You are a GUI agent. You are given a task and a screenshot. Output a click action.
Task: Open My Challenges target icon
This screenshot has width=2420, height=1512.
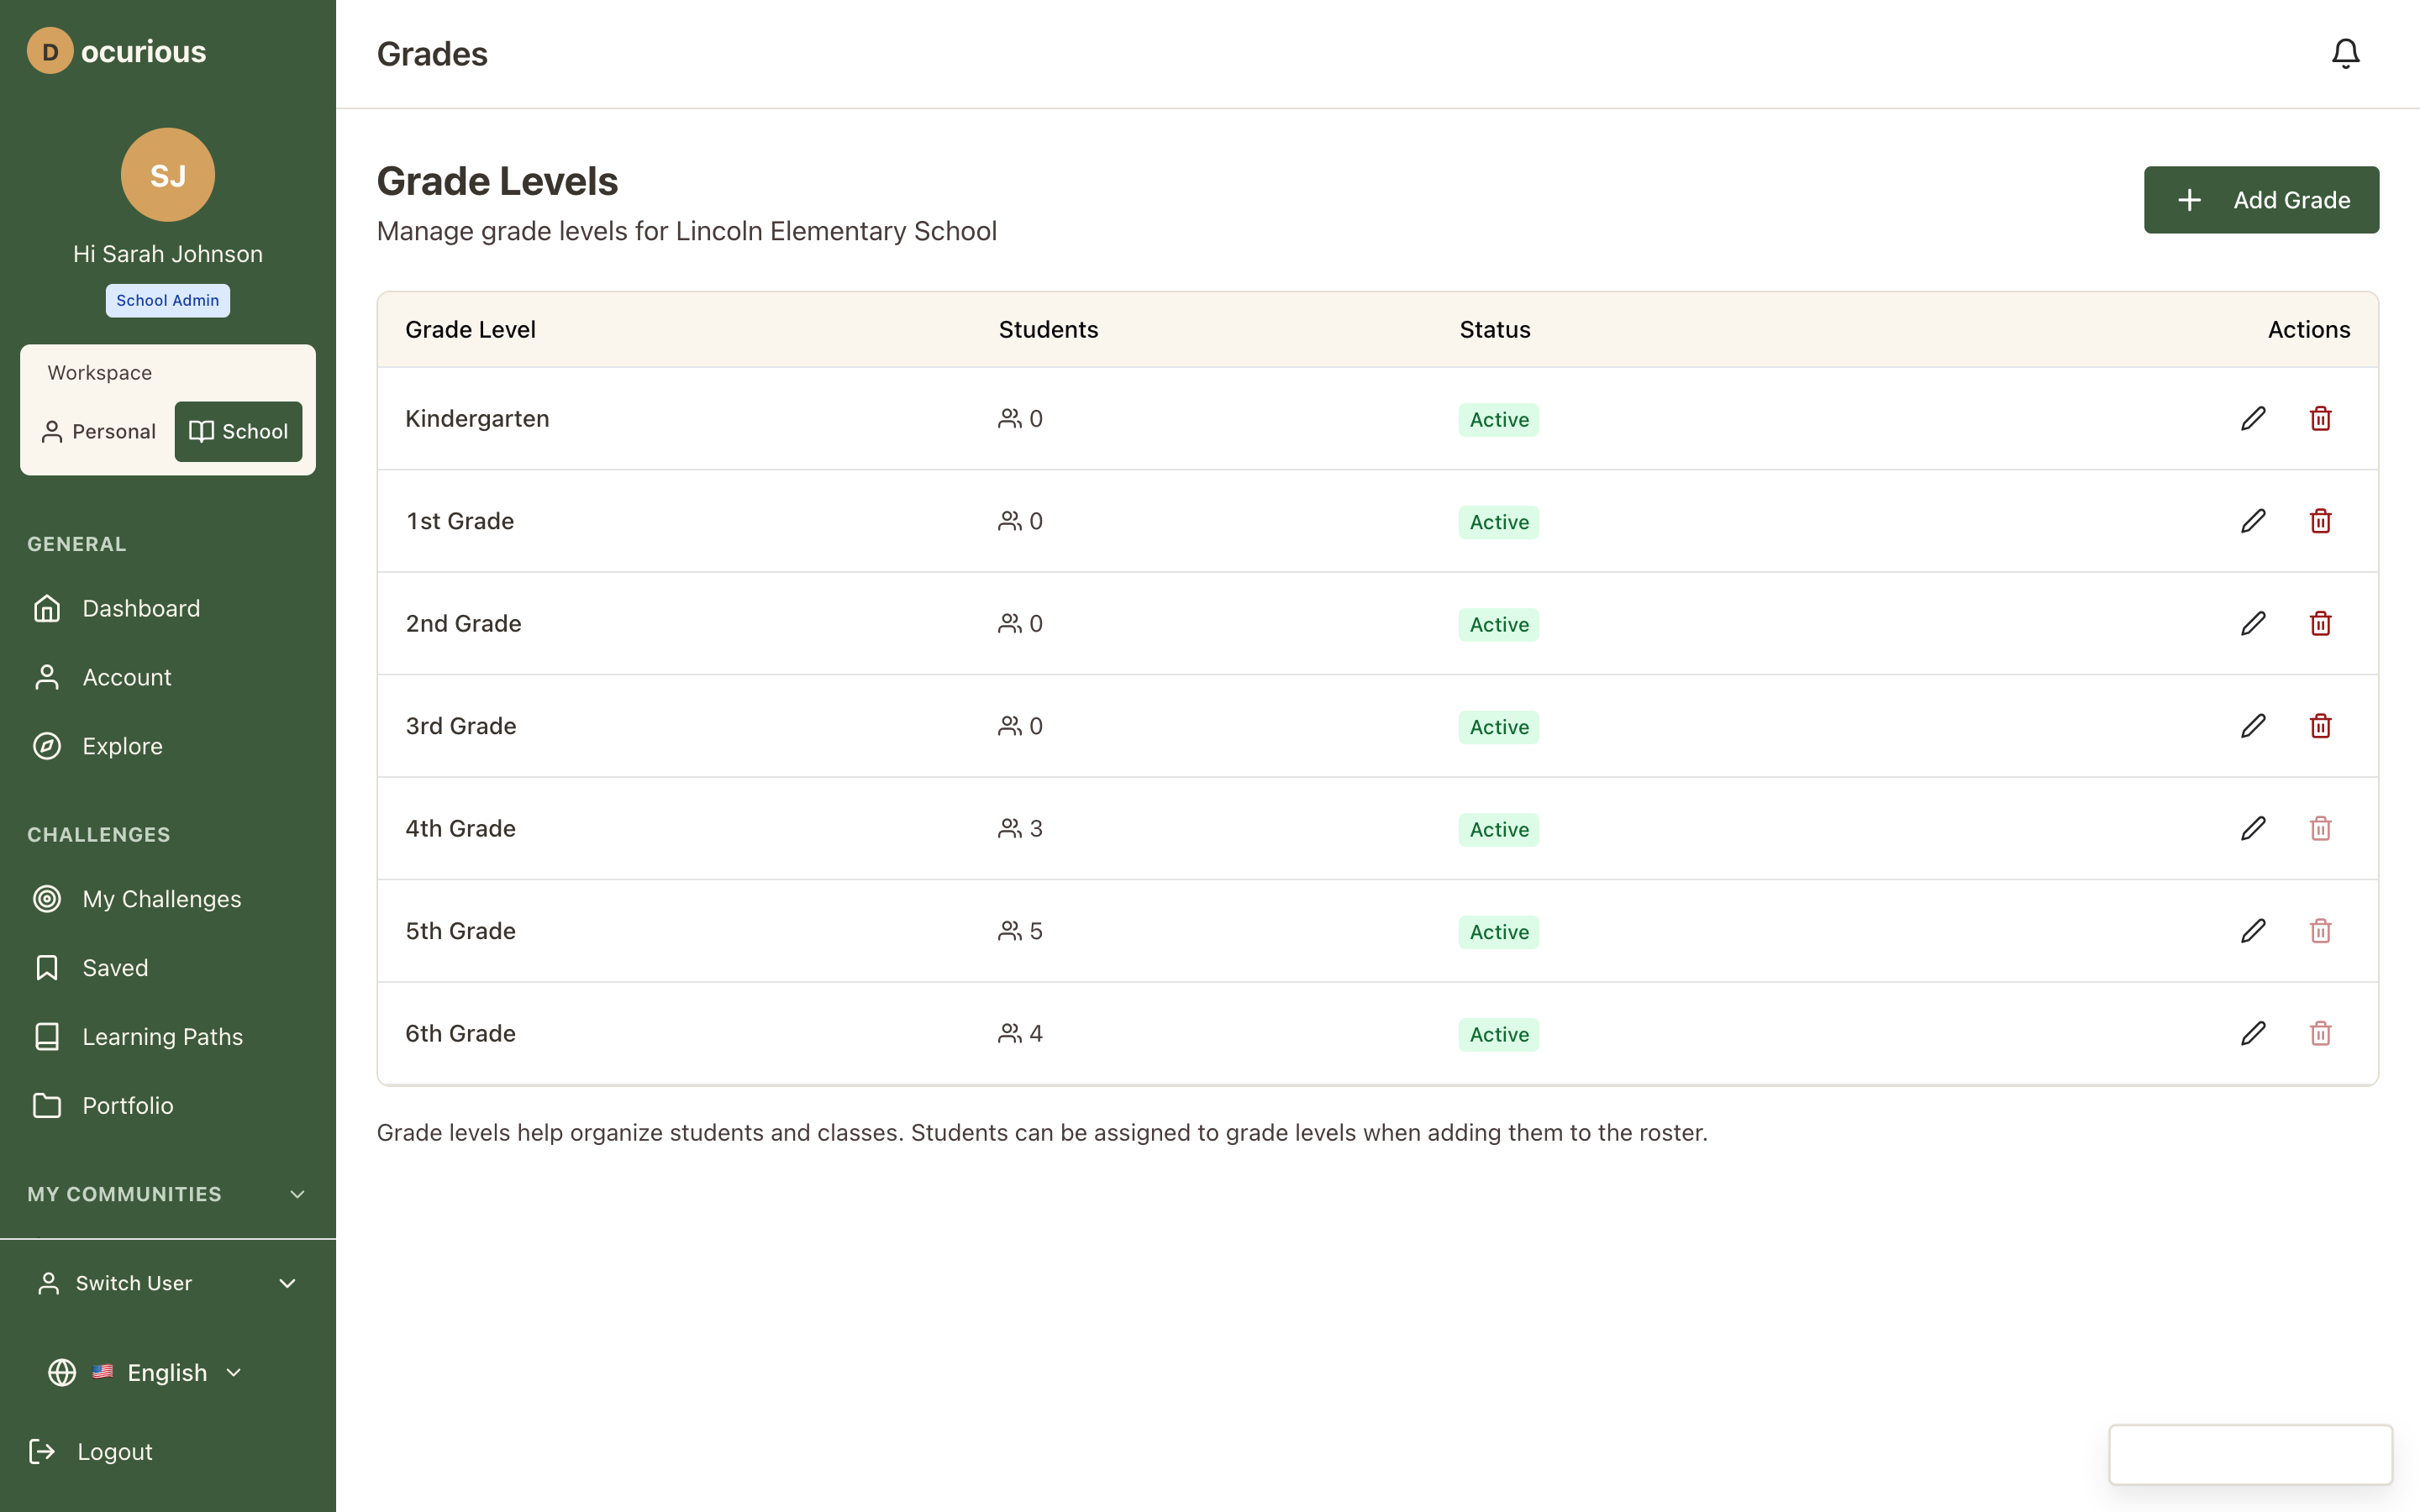coord(47,898)
